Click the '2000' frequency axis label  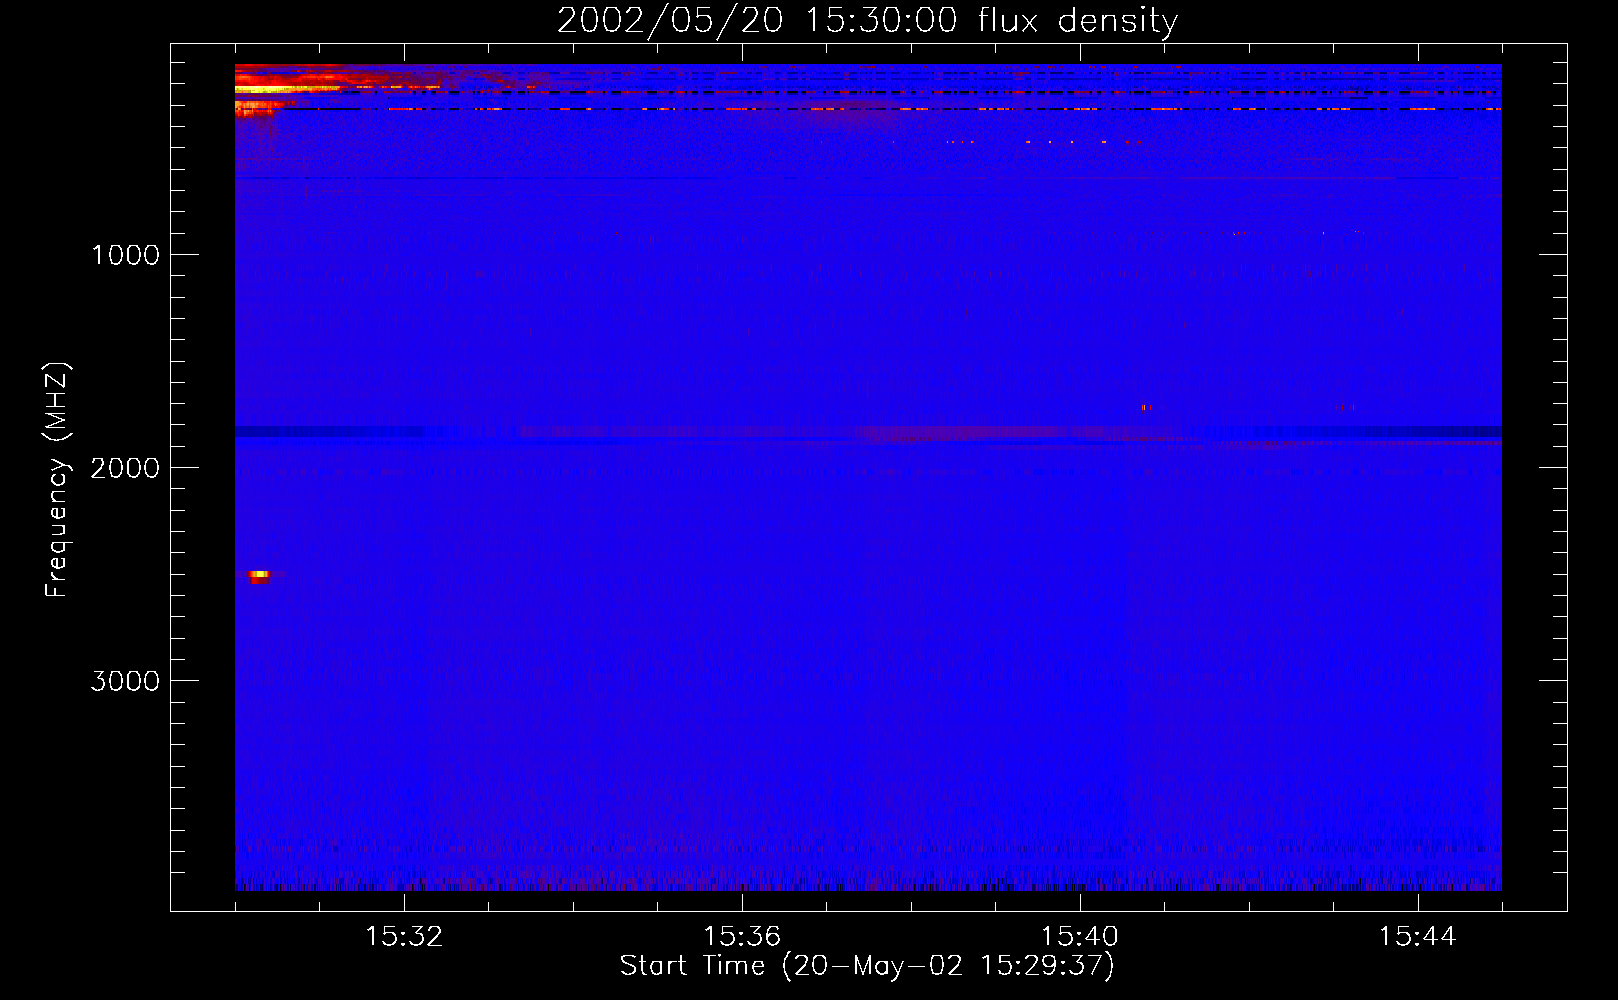pos(125,468)
